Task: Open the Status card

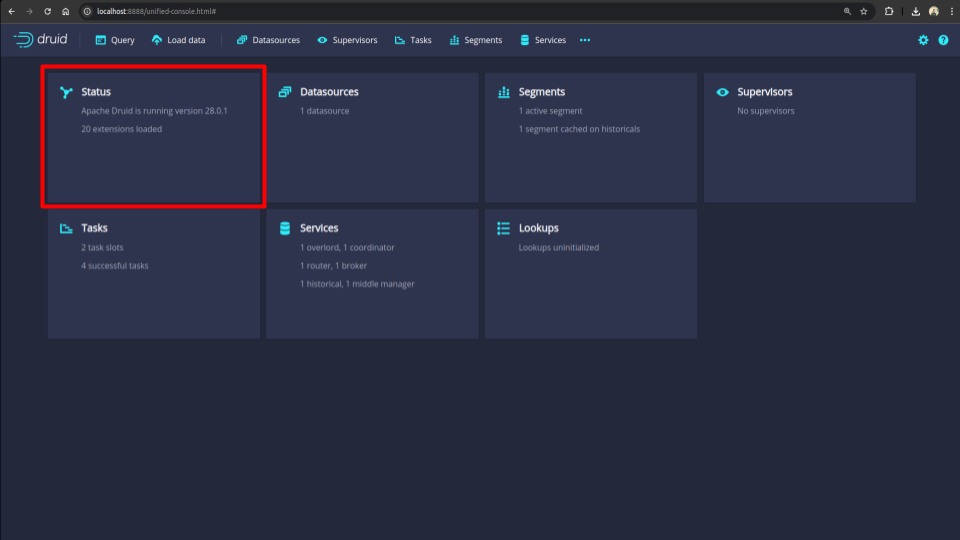Action: click(x=153, y=137)
